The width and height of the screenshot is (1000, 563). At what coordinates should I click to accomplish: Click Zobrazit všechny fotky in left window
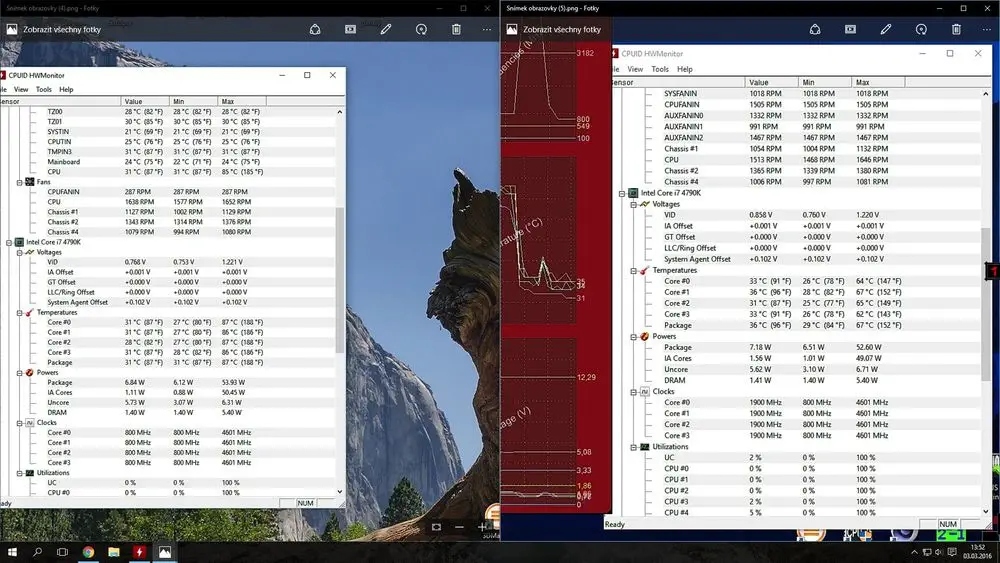tap(62, 29)
